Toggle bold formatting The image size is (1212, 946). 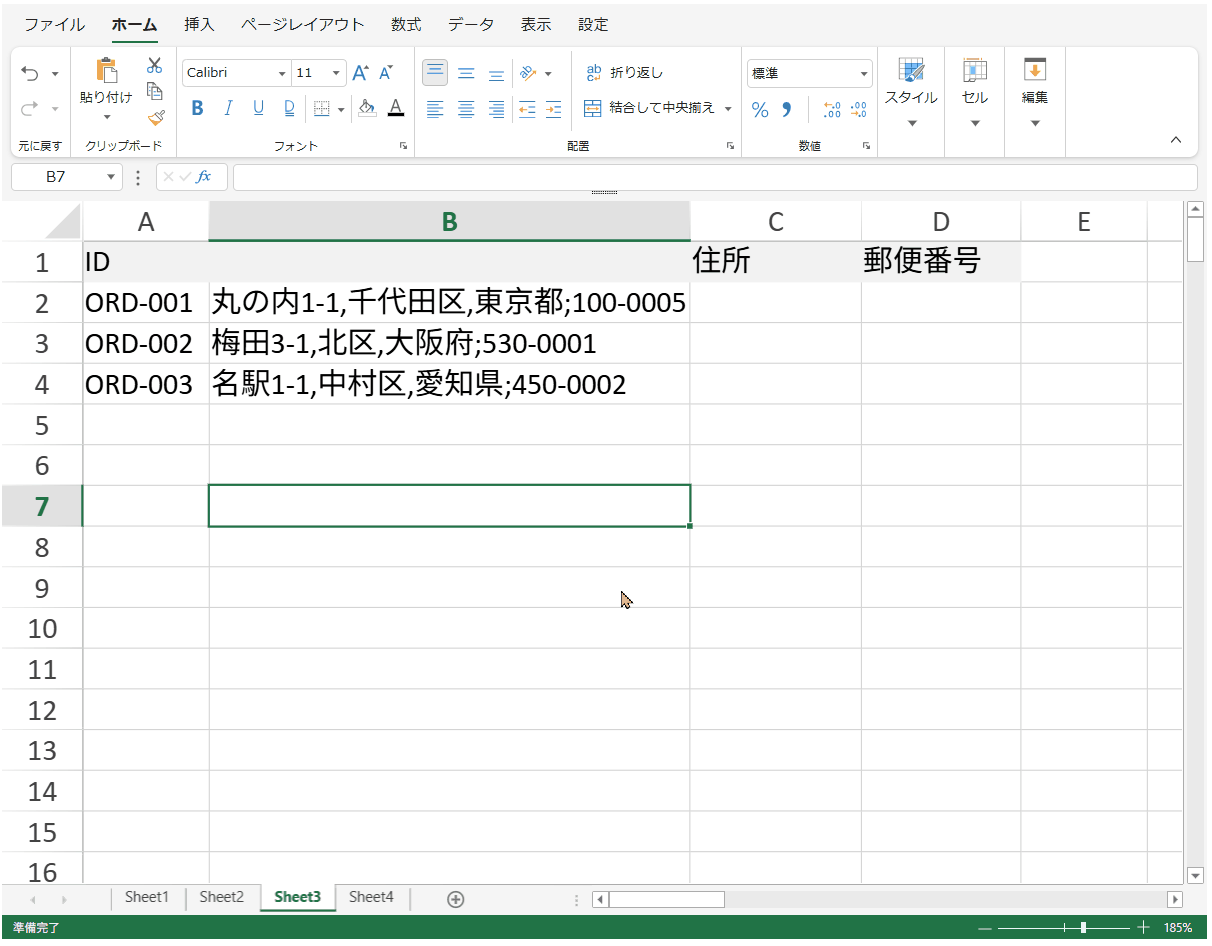coord(196,108)
